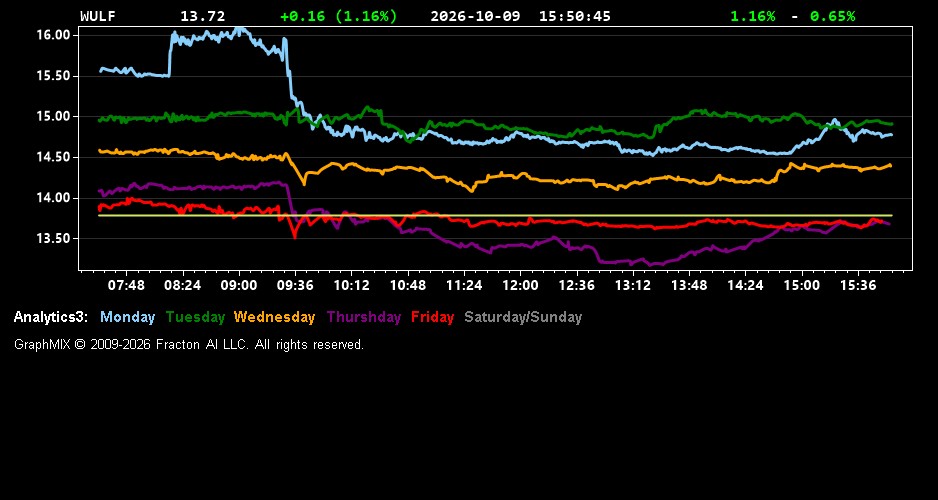The image size is (938, 500).
Task: Click the 15:00 time axis label
Action: [x=802, y=286]
